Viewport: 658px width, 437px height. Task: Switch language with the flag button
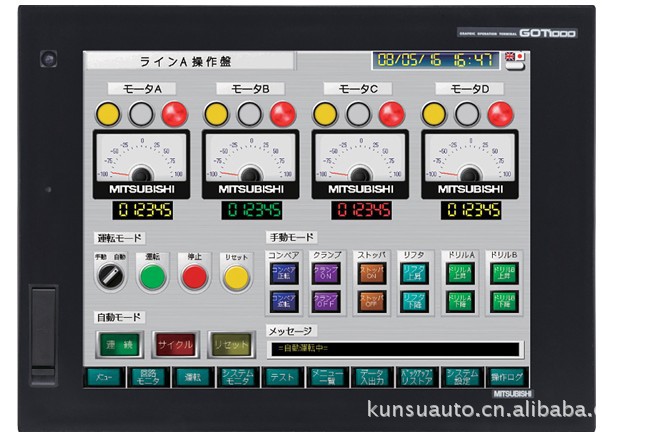tap(514, 61)
